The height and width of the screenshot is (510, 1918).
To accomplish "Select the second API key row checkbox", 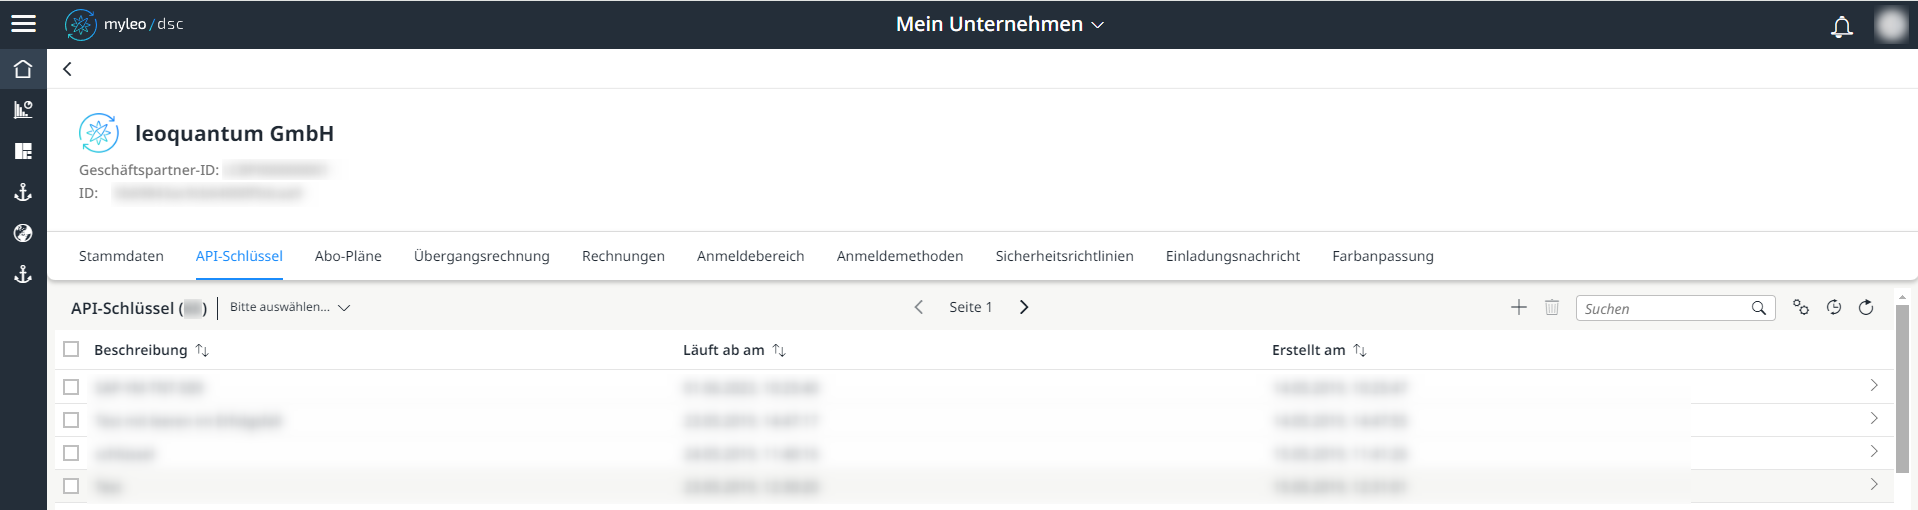I will tap(71, 420).
